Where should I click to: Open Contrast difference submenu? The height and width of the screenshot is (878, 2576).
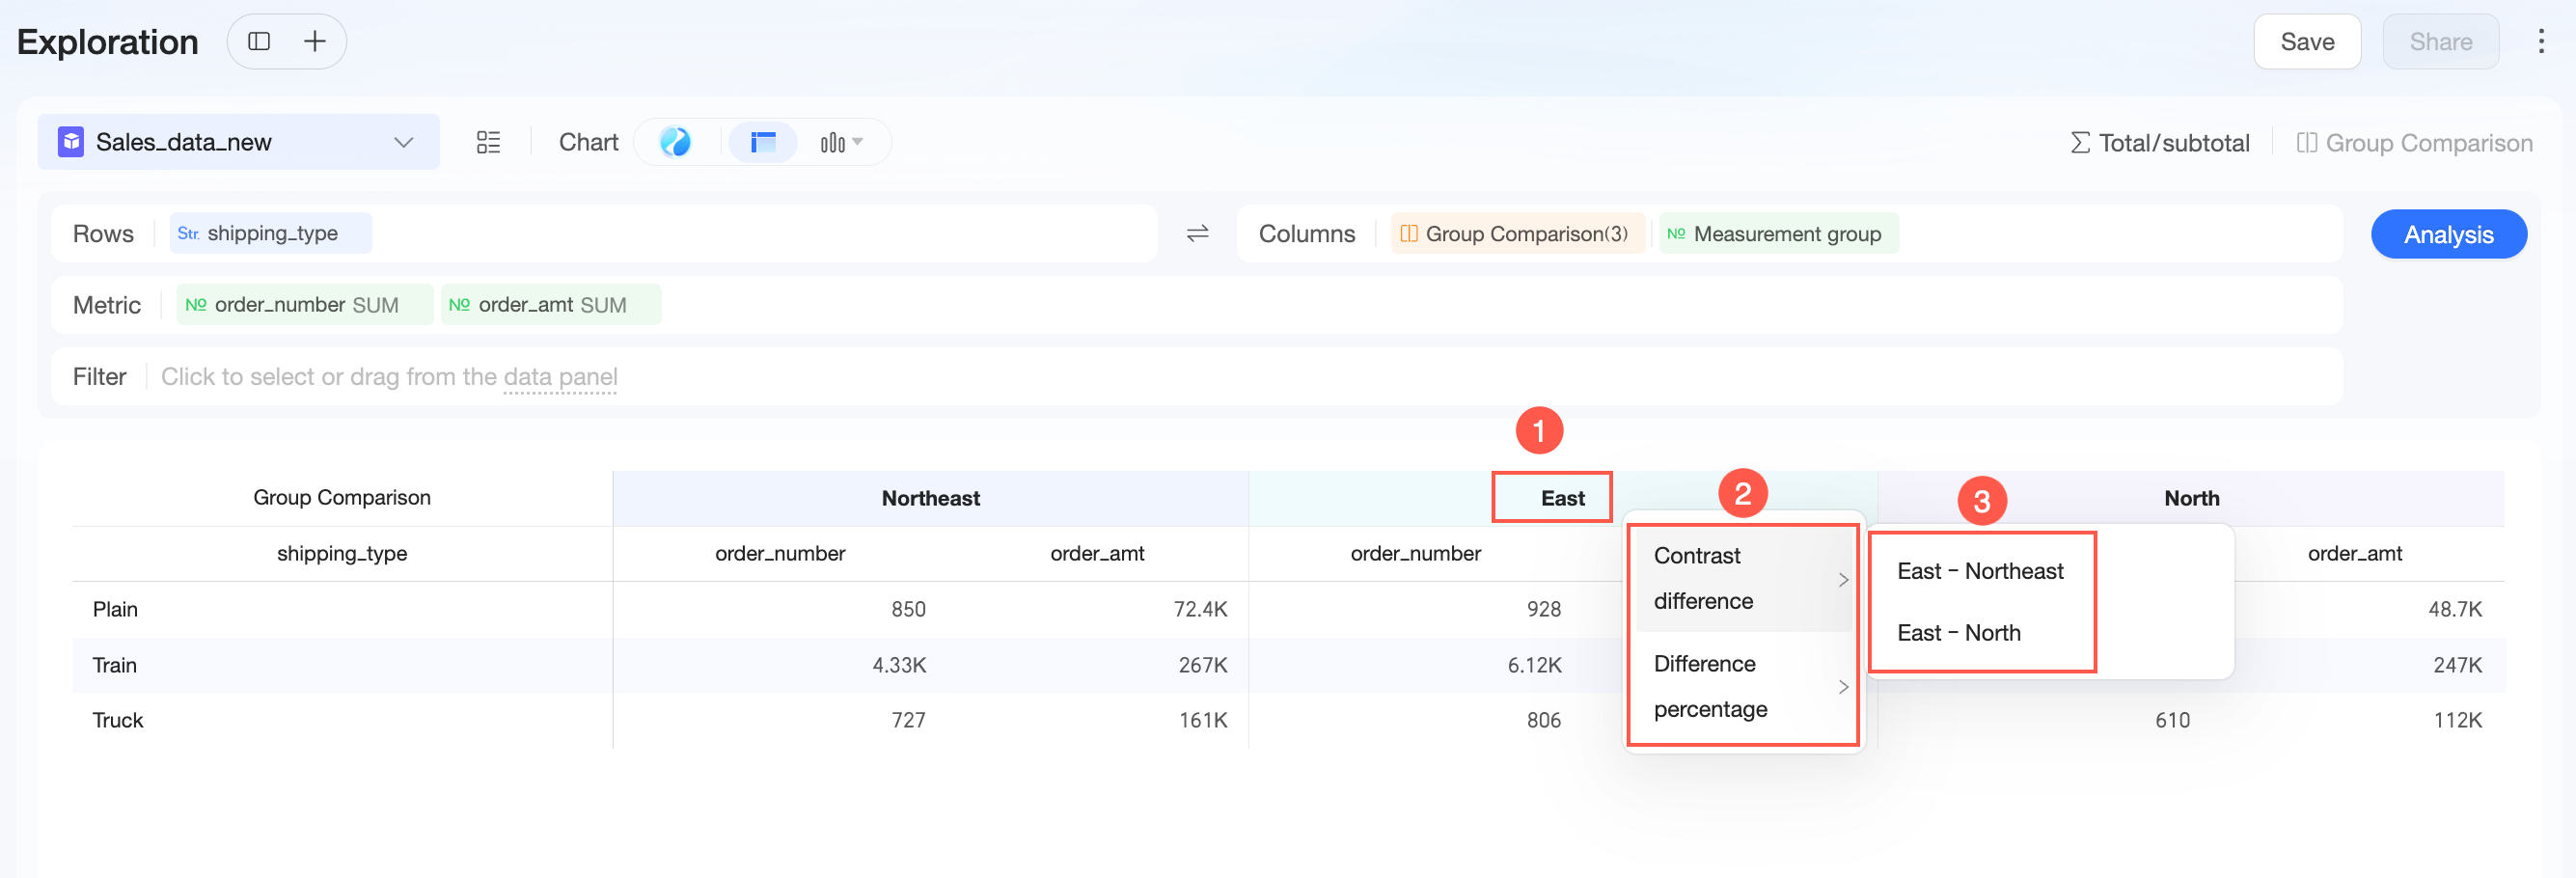1742,578
